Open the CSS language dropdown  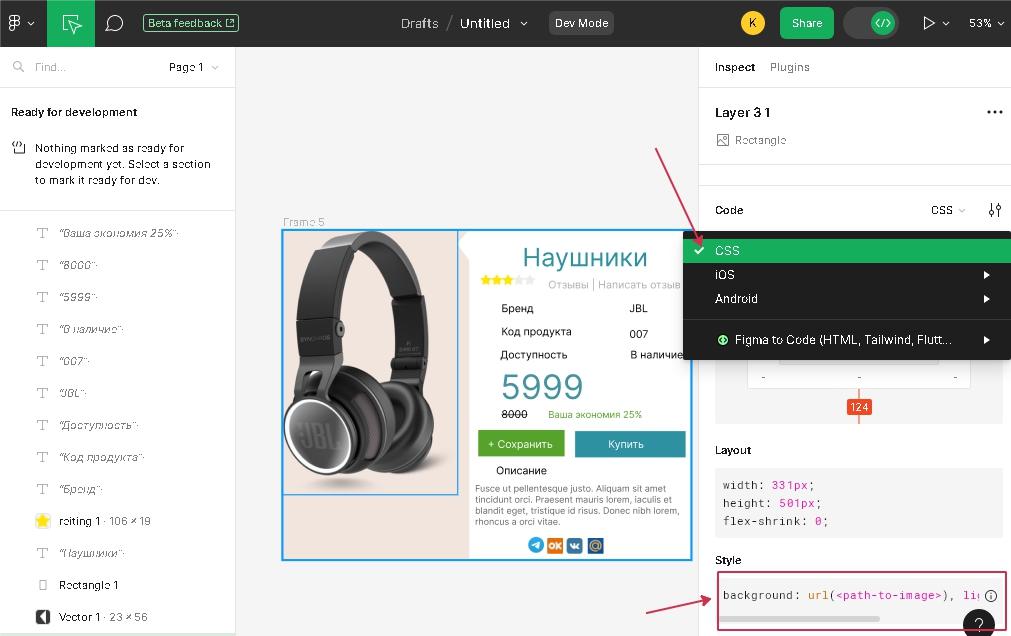pyautogui.click(x=947, y=210)
